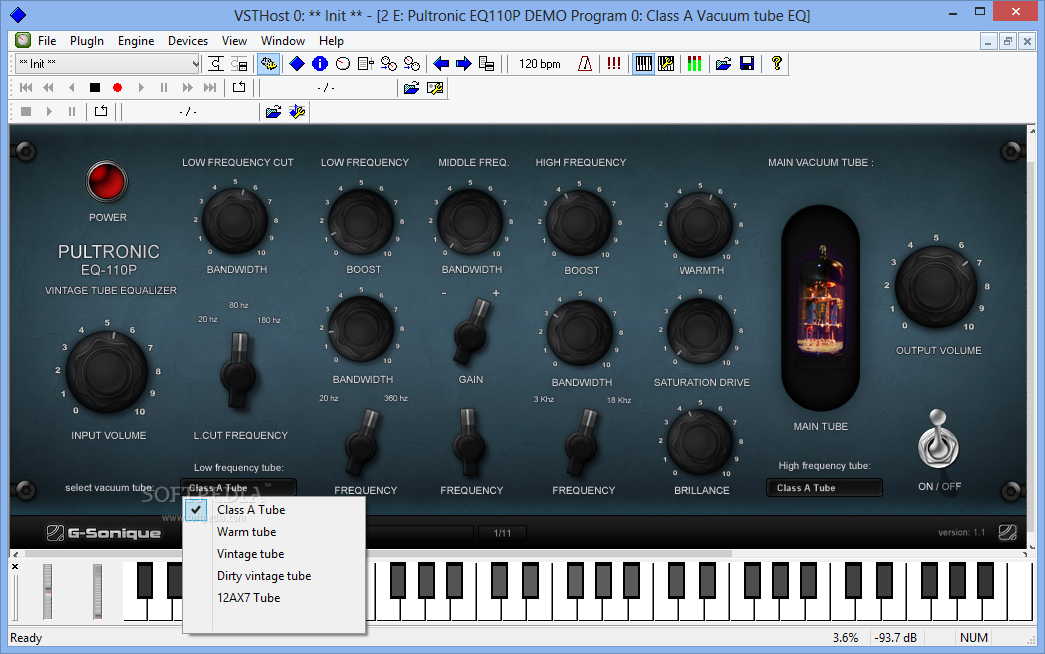Click the INPUT VOLUME knob

pyautogui.click(x=107, y=370)
